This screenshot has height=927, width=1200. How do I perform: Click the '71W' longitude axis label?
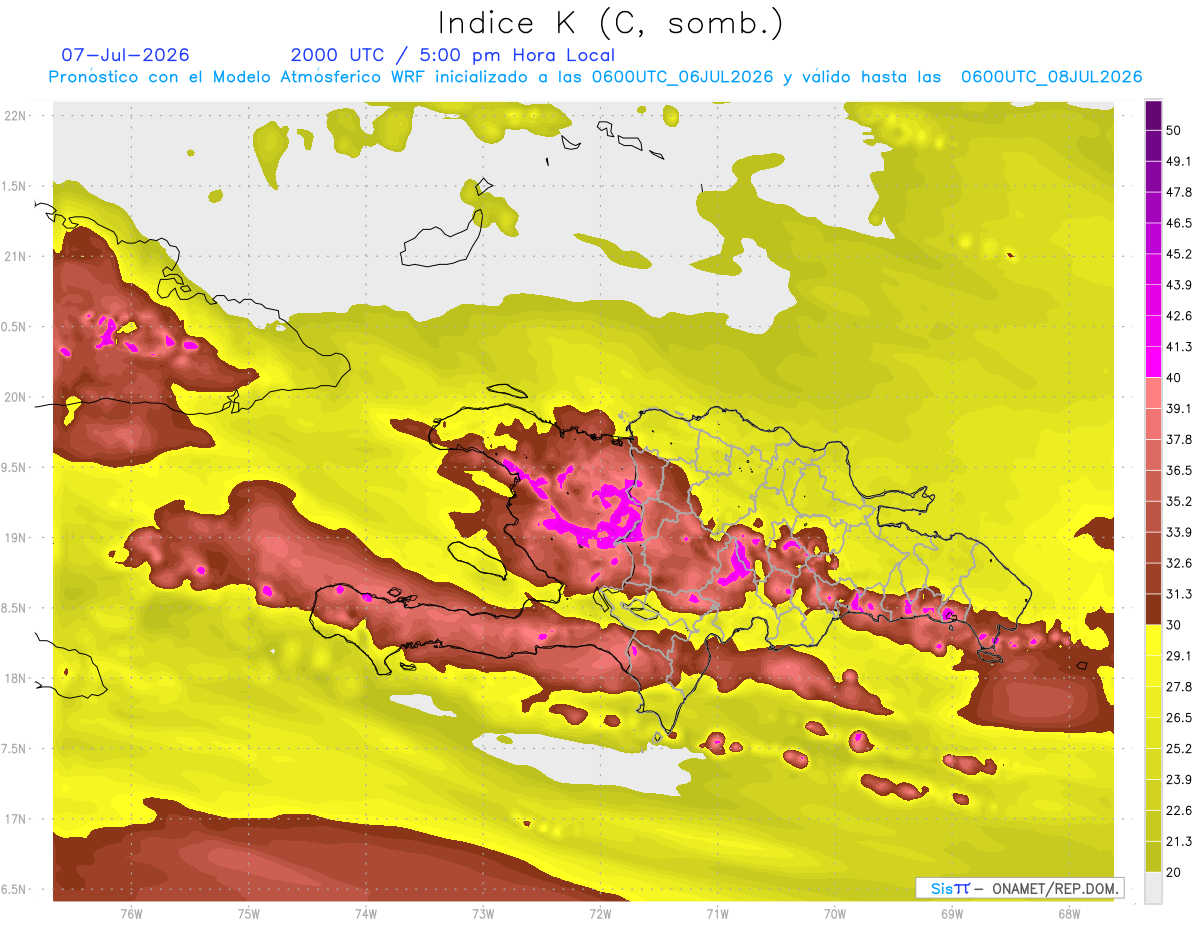[x=717, y=913]
